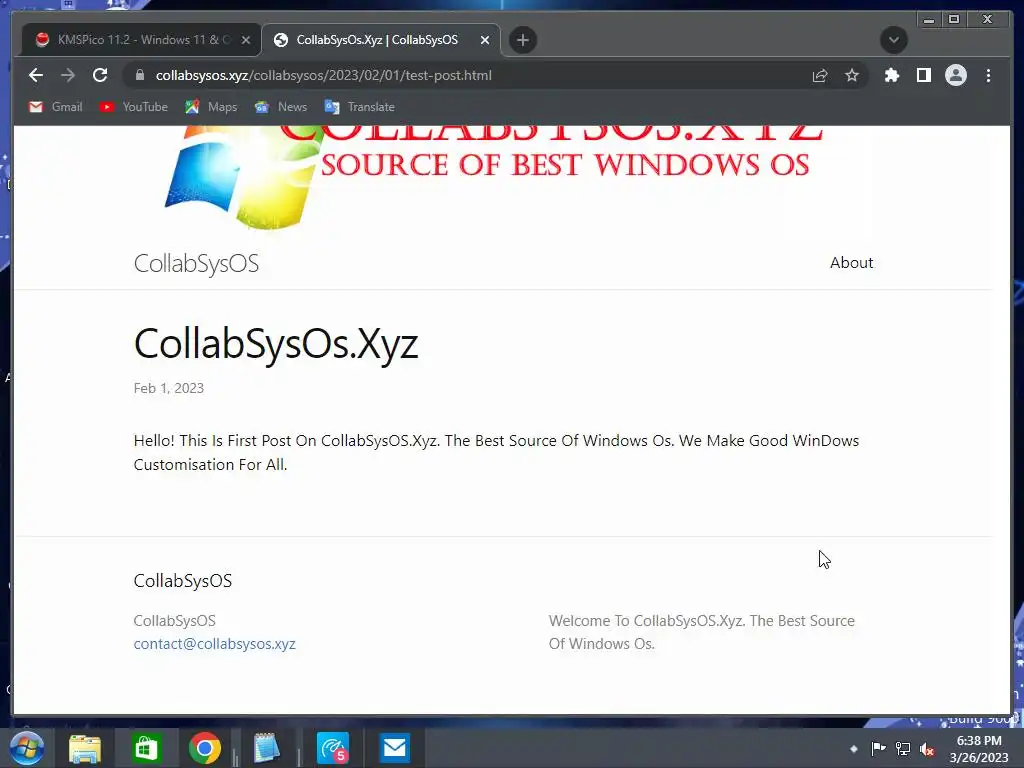
Task: Minimize the Chrome window
Action: 929,20
